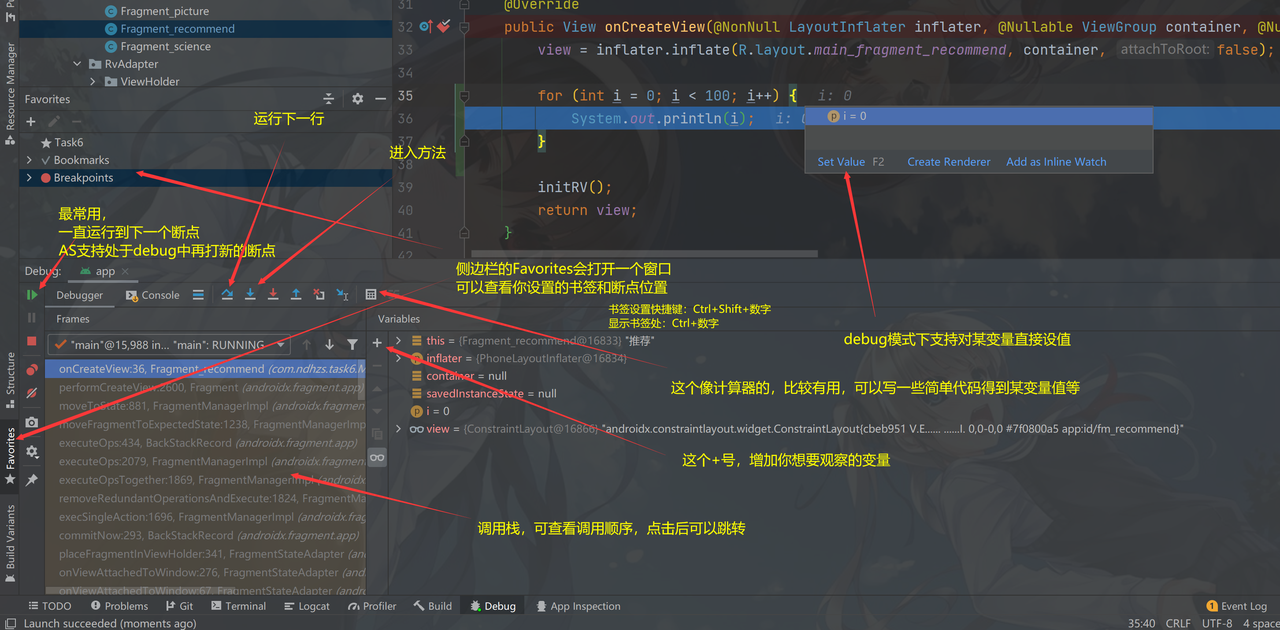The width and height of the screenshot is (1280, 630).
Task: Click the View Breakpoints double-red-dot icon
Action: pos(32,370)
